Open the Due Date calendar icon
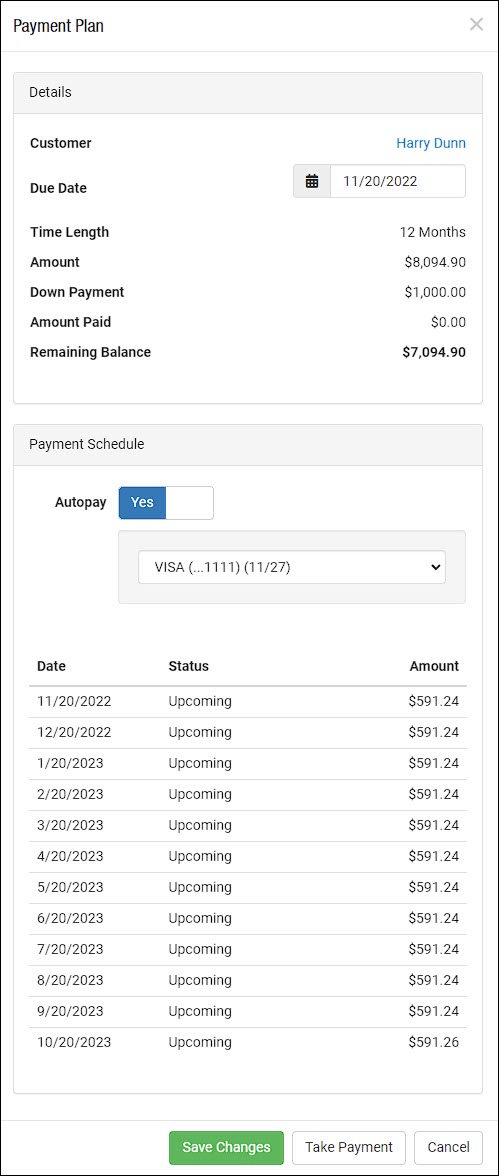 312,181
